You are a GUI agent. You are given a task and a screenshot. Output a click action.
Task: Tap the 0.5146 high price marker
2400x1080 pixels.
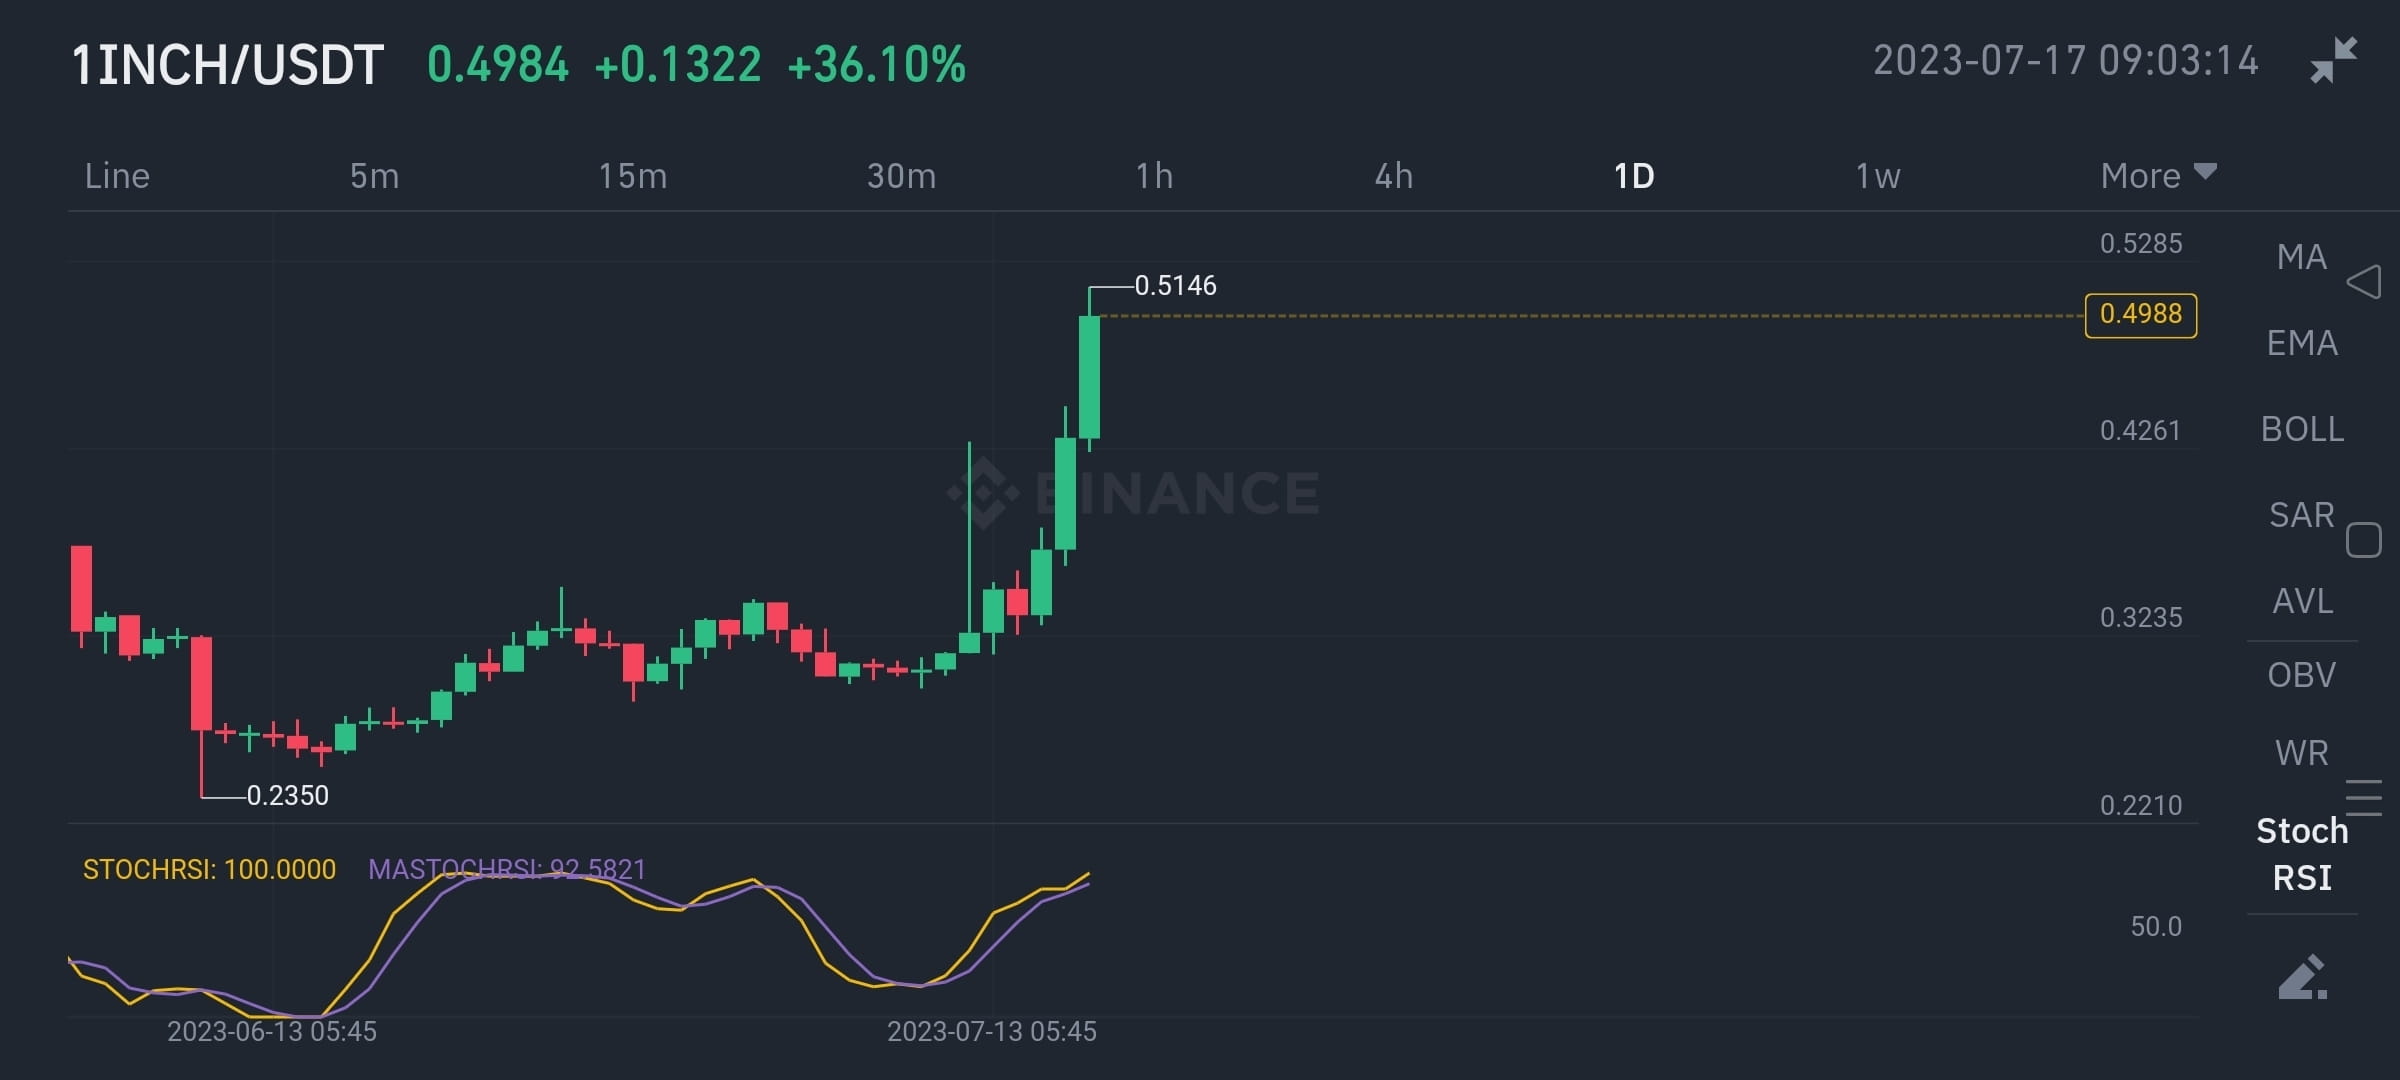click(1175, 286)
